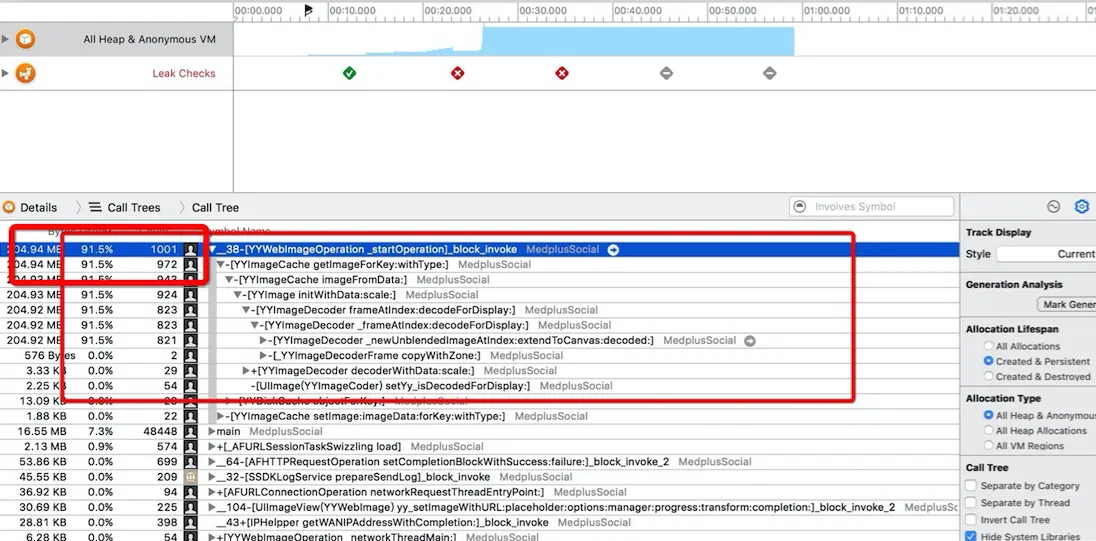Select All Heap Allocations type
Viewport: 1096px width, 541px height.
click(x=988, y=431)
